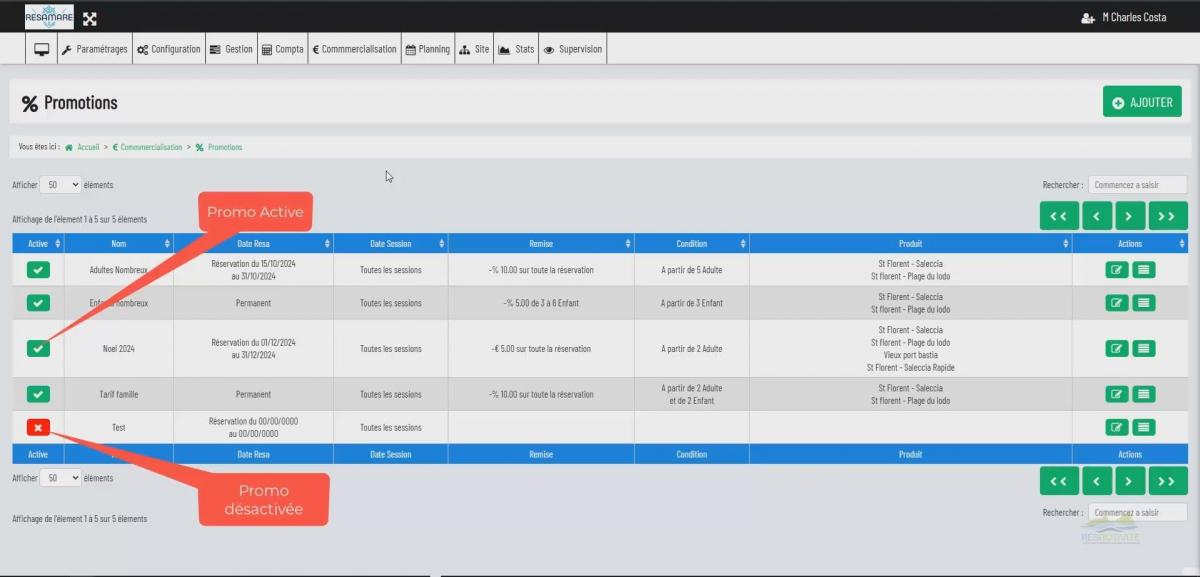Image resolution: width=1200 pixels, height=577 pixels.
Task: Open details list for Test promotion
Action: [x=1144, y=427]
